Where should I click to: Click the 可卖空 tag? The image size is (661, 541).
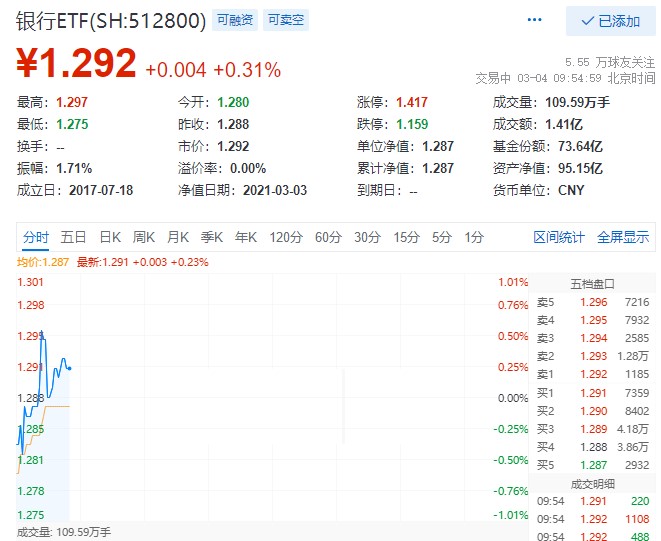[286, 20]
